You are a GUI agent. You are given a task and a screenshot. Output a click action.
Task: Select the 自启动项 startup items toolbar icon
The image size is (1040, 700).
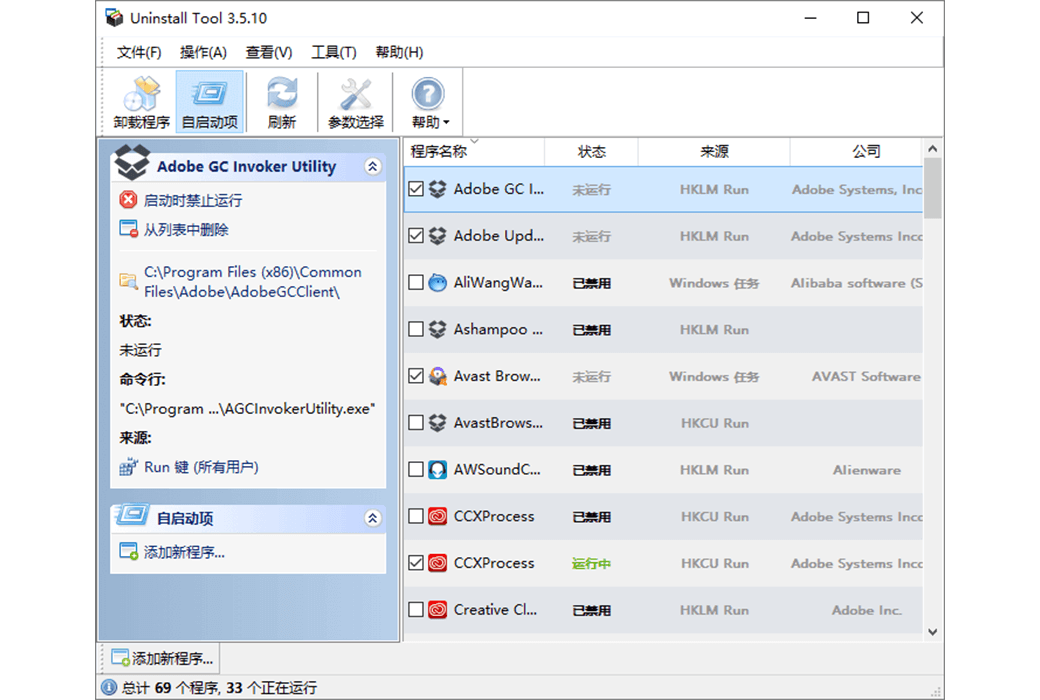coord(210,102)
